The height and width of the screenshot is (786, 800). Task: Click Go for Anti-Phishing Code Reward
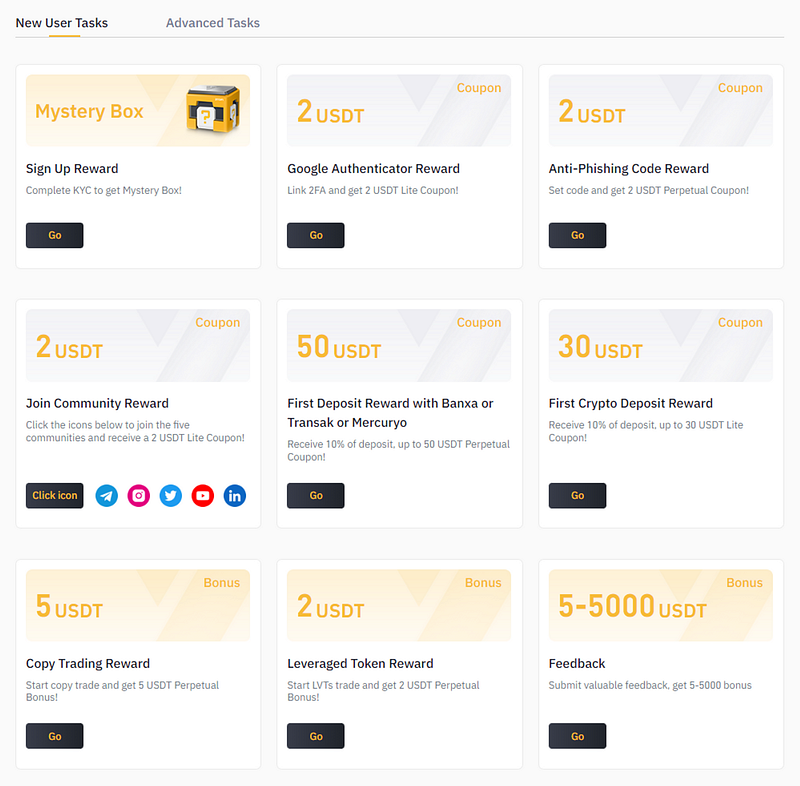[577, 235]
